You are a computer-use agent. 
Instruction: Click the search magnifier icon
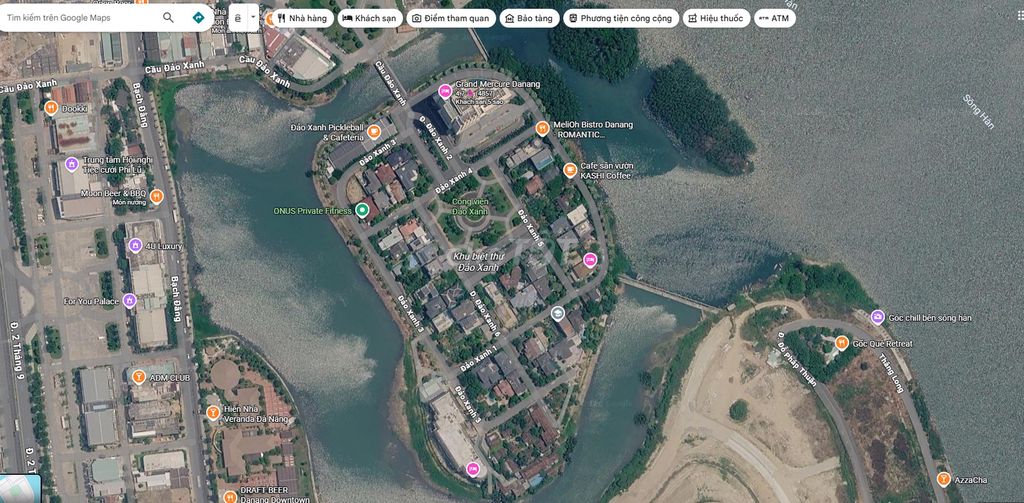coord(168,18)
